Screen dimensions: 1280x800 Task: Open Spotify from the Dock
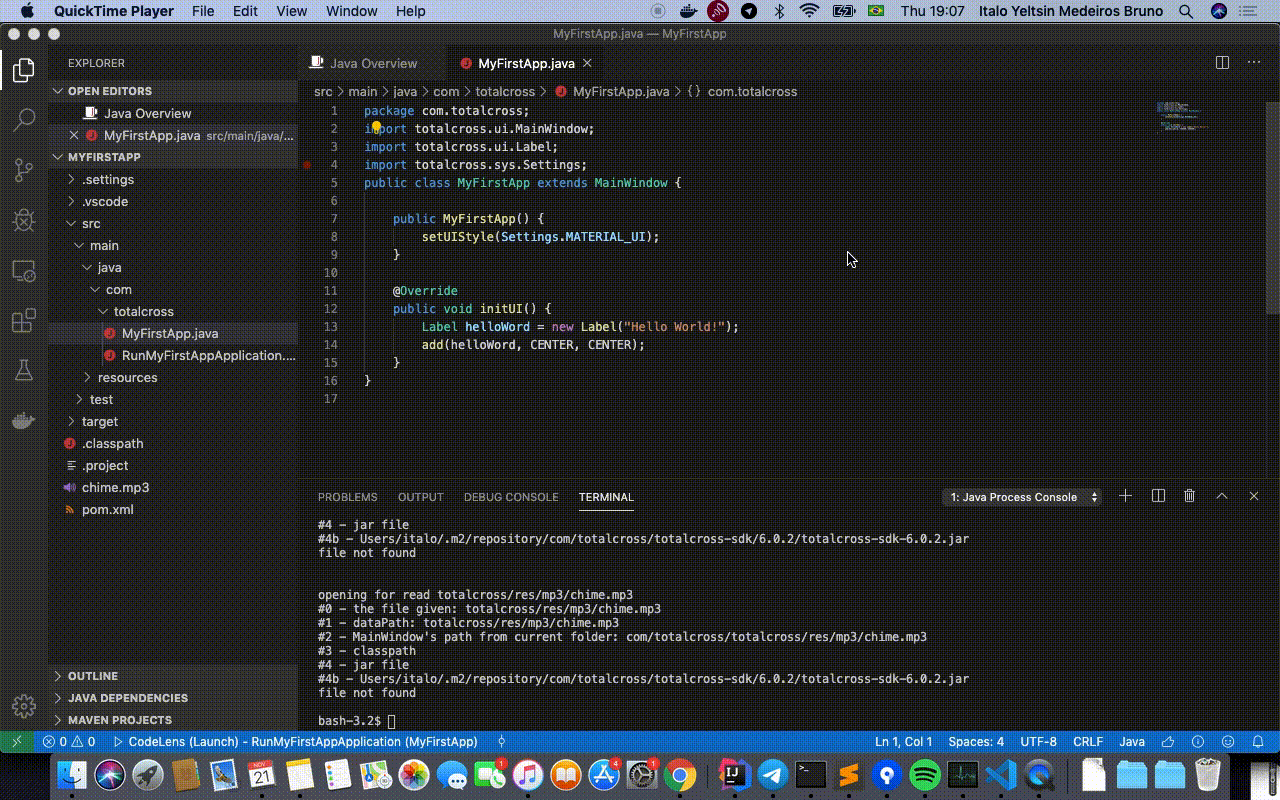click(925, 775)
